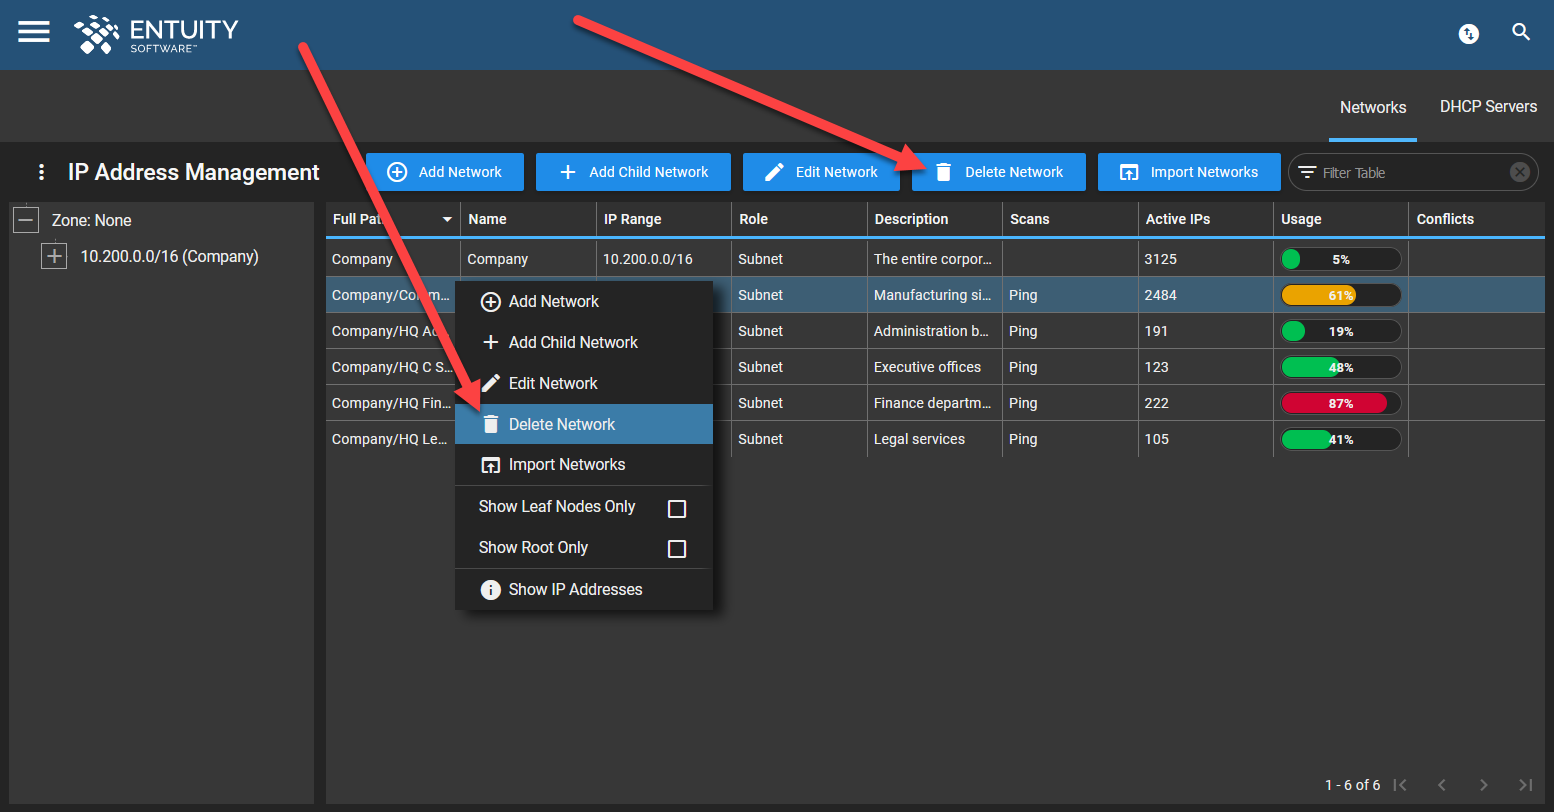1554x812 pixels.
Task: Open the hamburger main menu
Action: point(34,32)
